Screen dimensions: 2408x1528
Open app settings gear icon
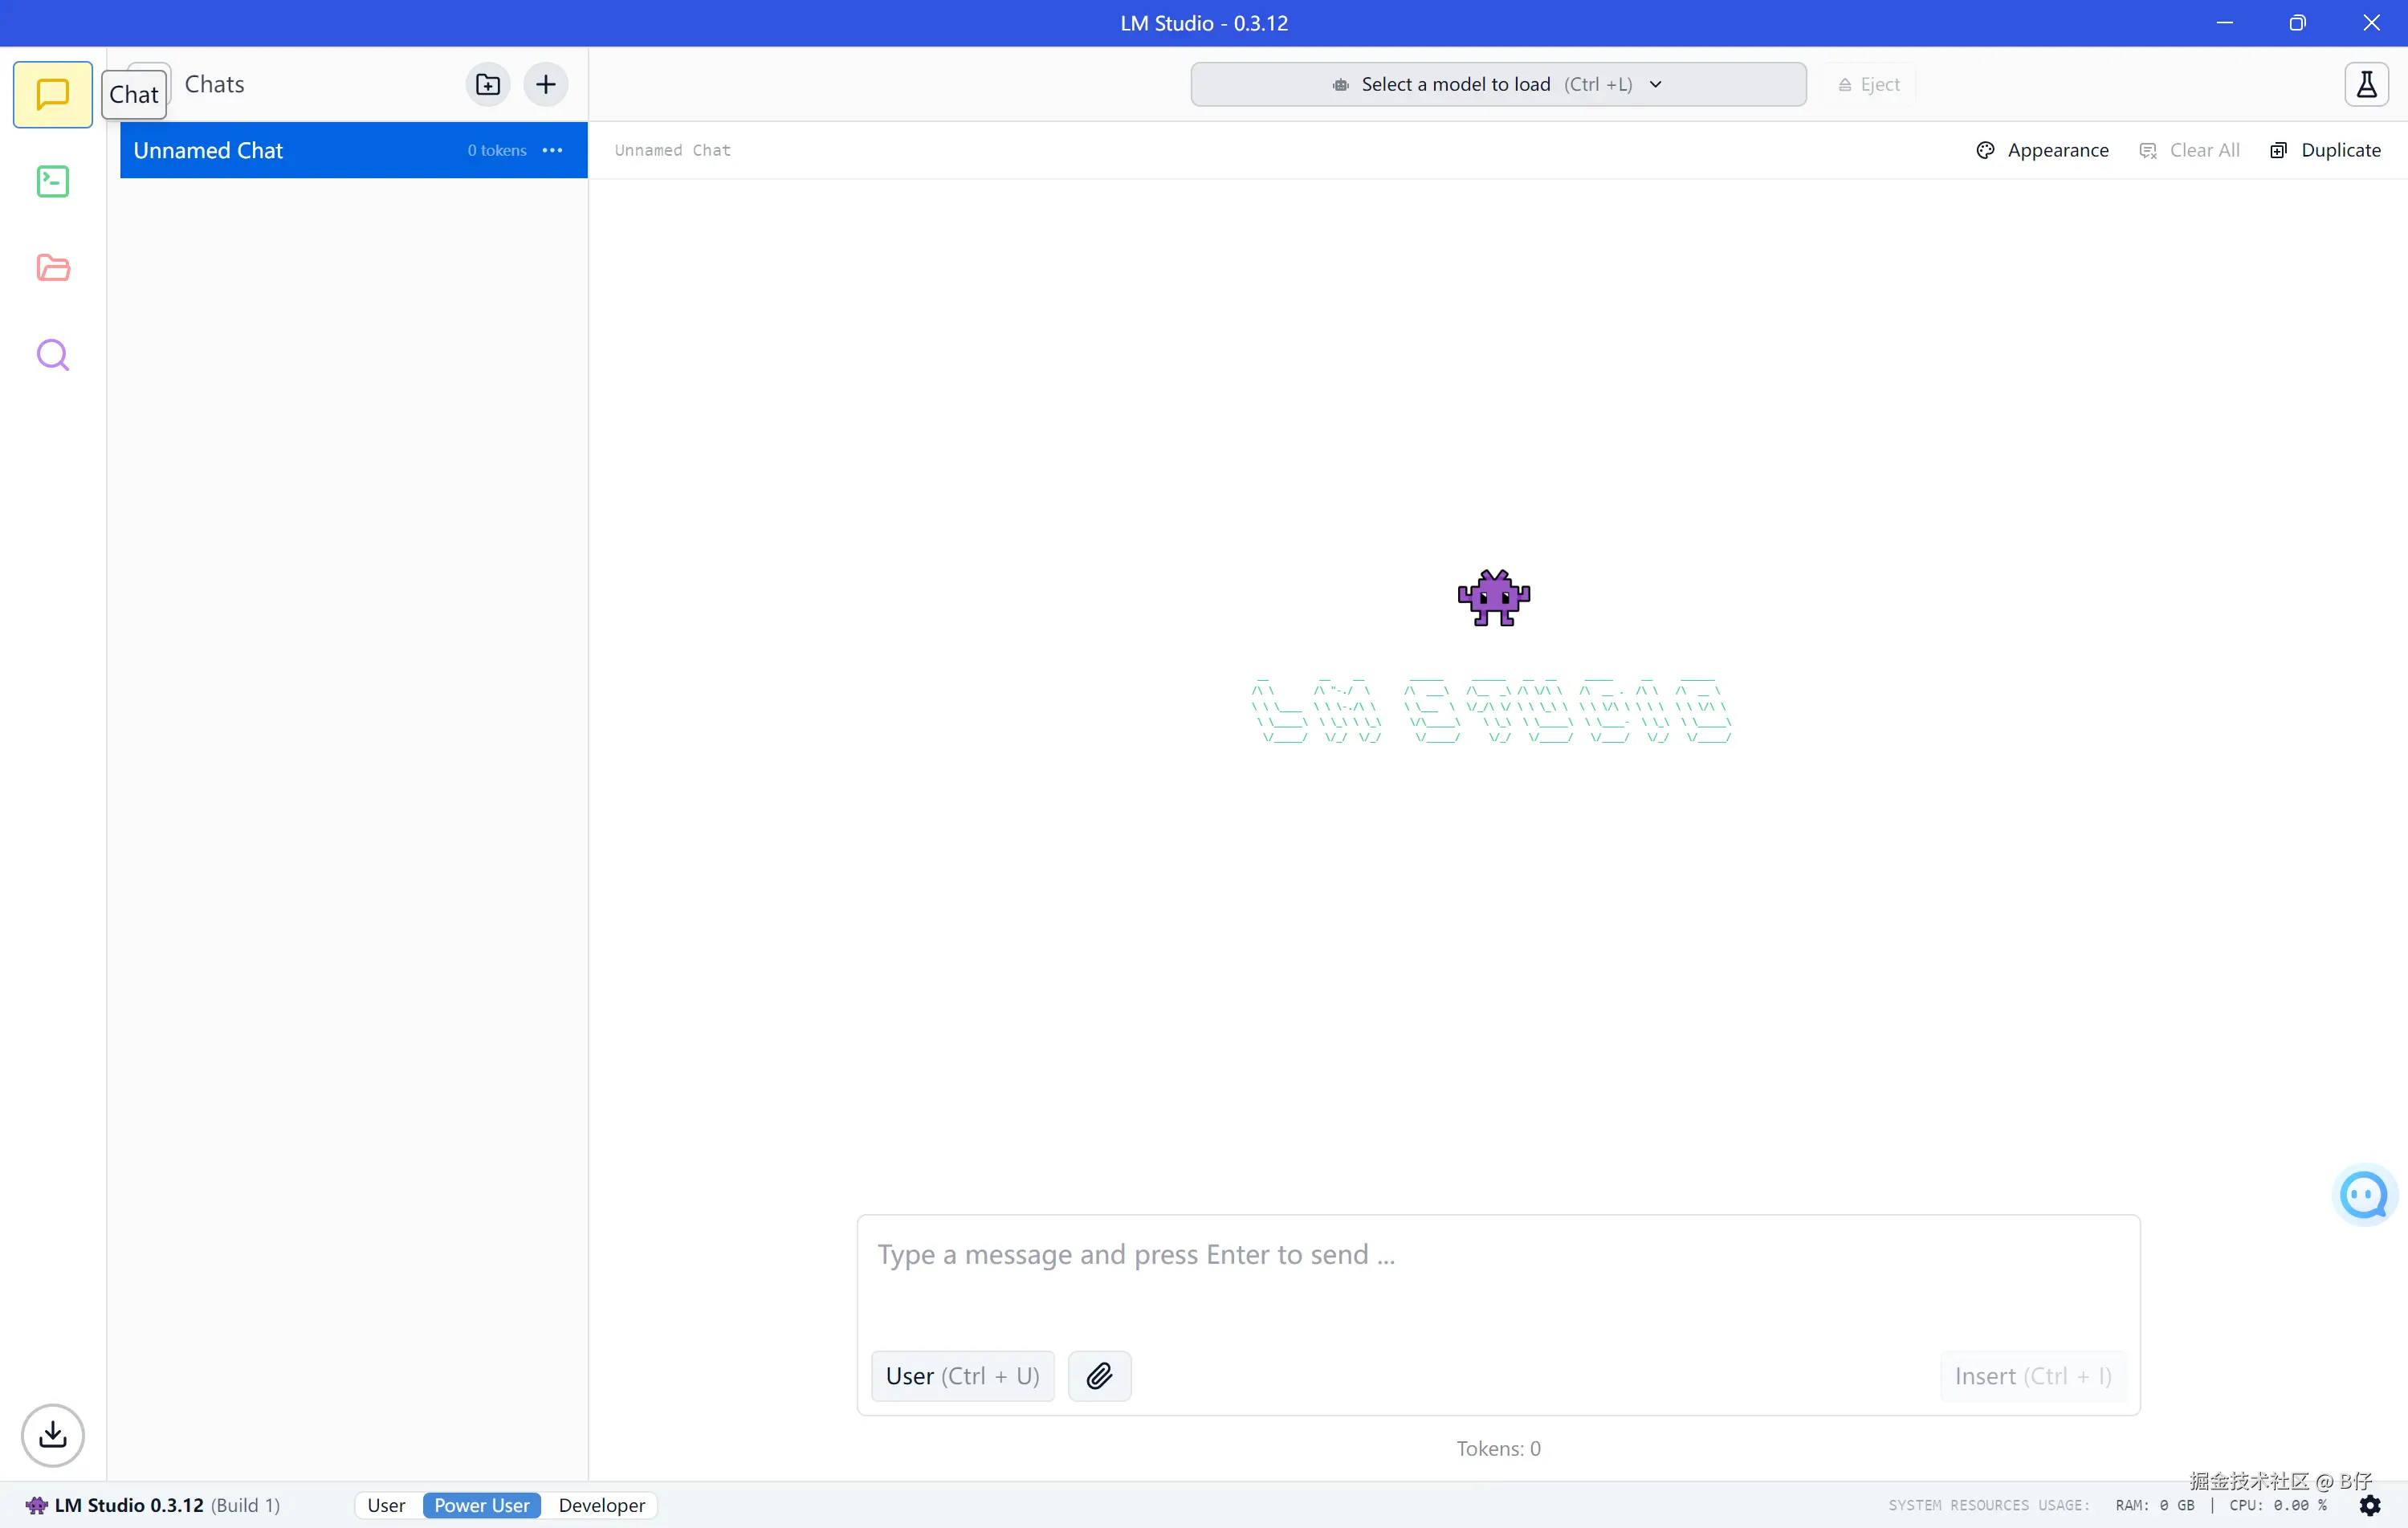2370,1505
